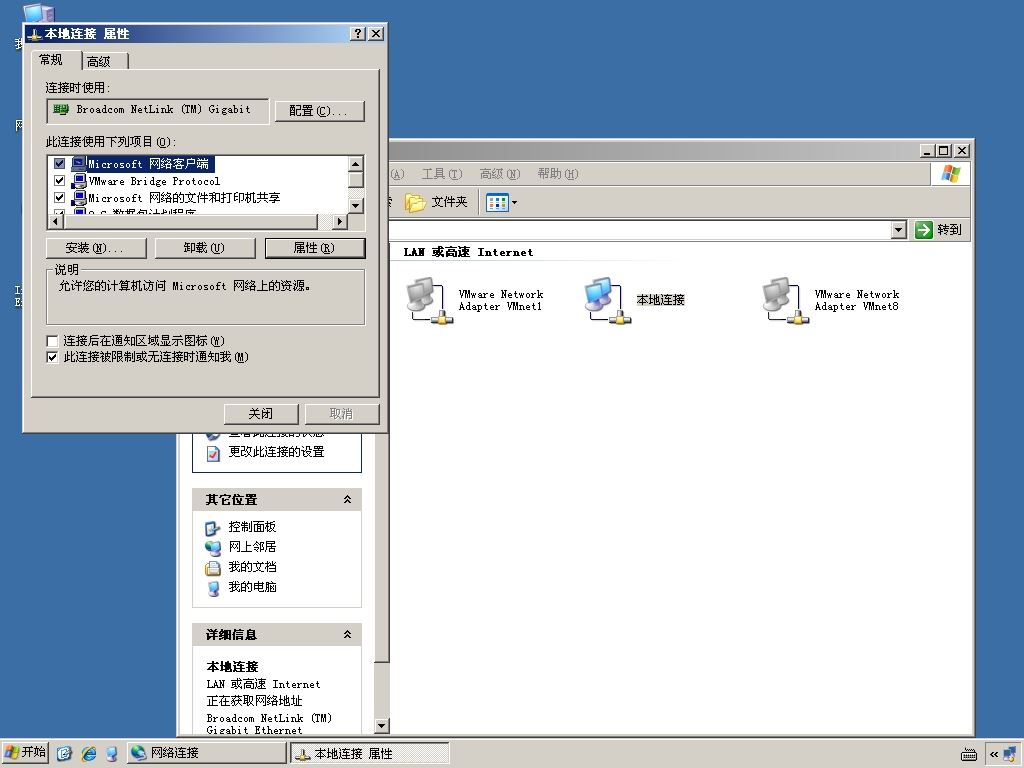Open the 工具(T) menu
The height and width of the screenshot is (768, 1024).
(x=441, y=174)
